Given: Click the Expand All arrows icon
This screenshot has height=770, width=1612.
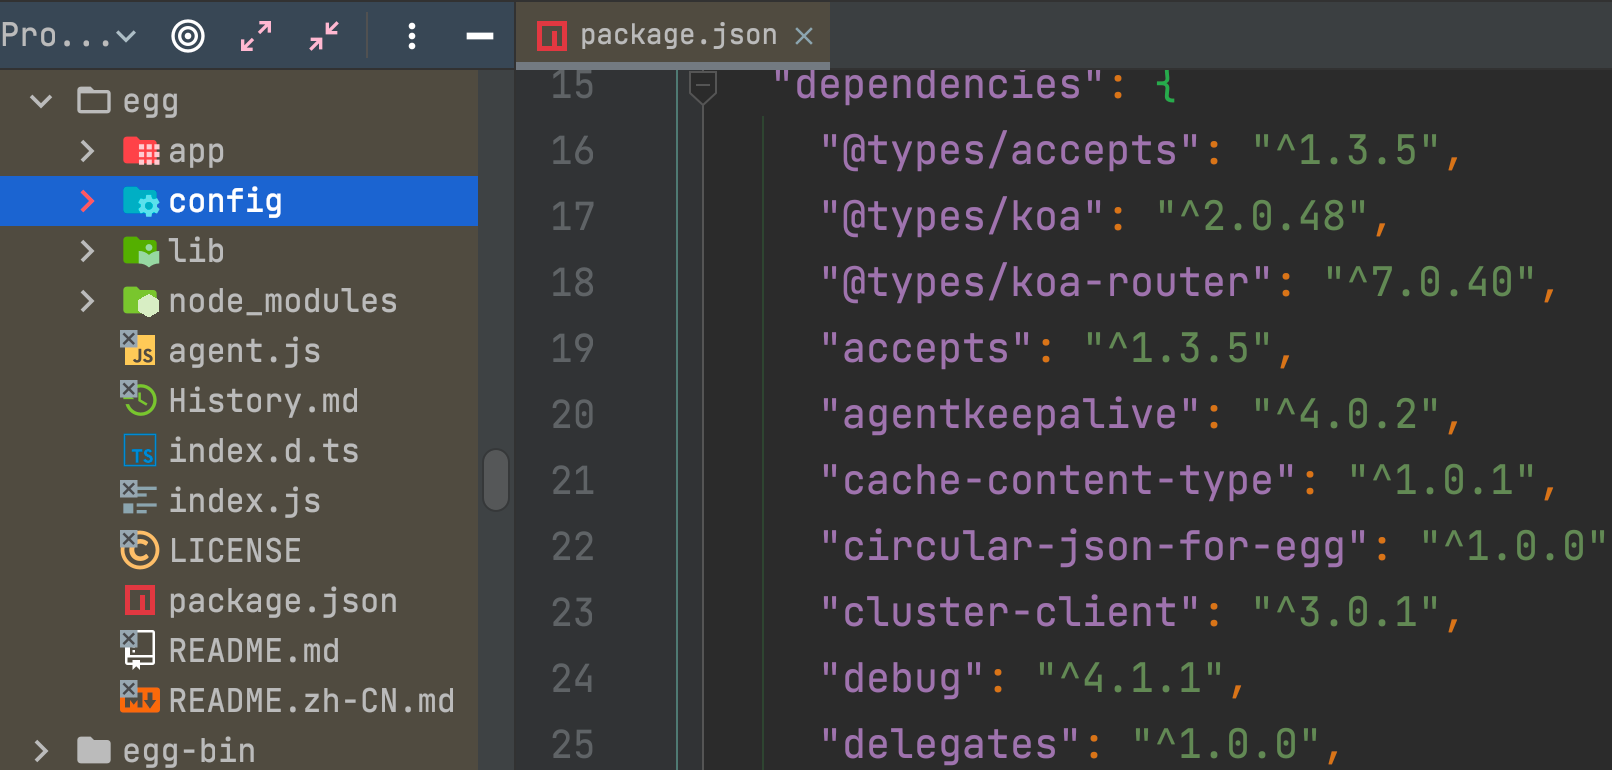Looking at the screenshot, I should click(256, 36).
